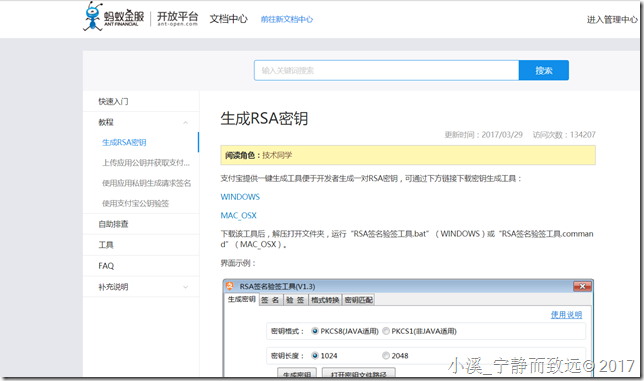The width and height of the screenshot is (644, 381).
Task: Close the RSA签名验签工具 window
Action: tap(582, 286)
